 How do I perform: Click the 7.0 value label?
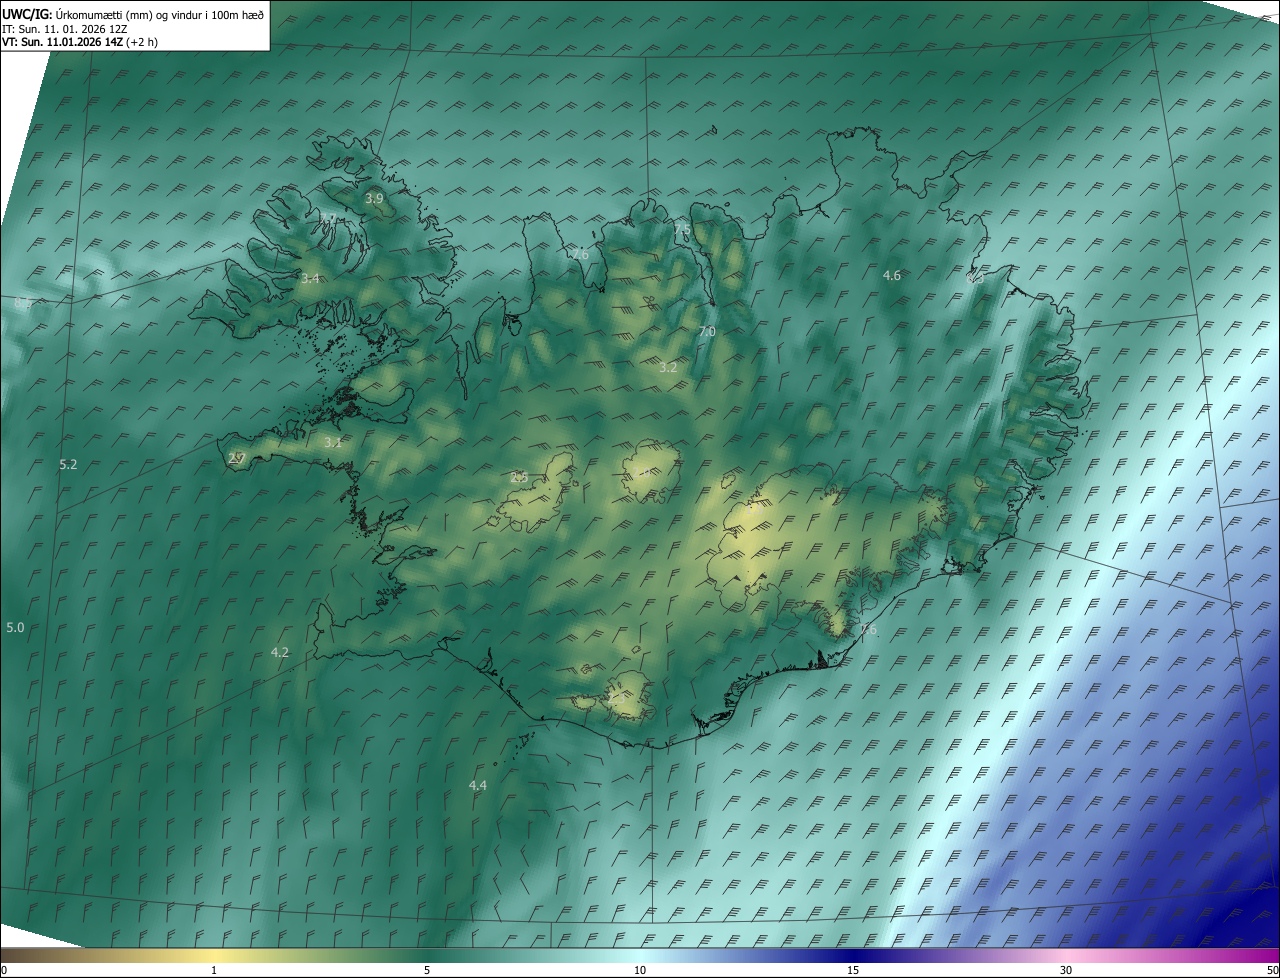point(707,331)
